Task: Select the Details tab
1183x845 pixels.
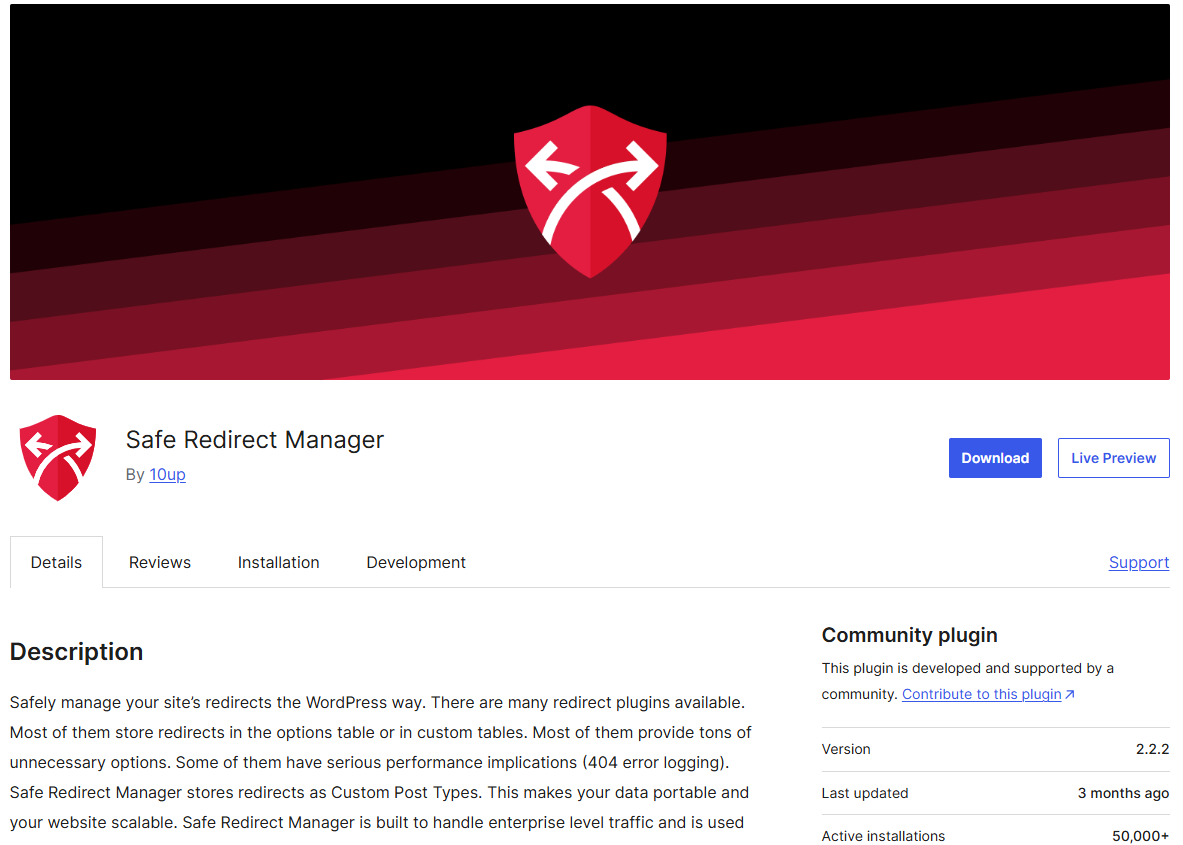Action: pos(57,562)
